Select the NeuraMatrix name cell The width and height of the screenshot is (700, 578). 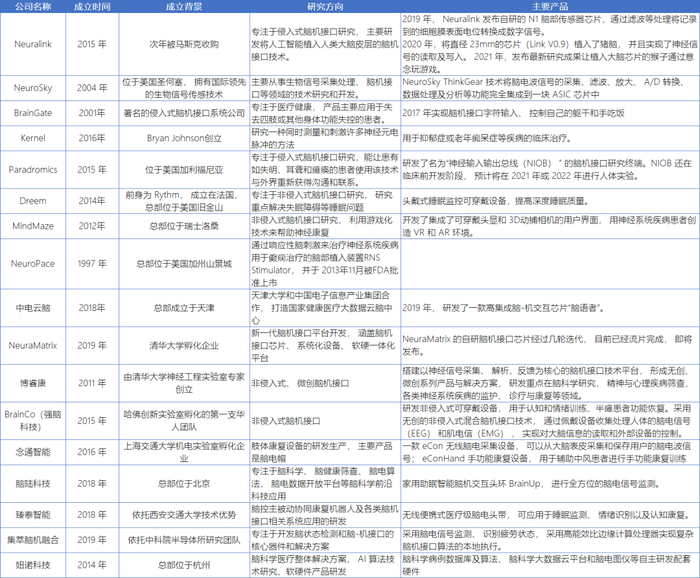coord(33,345)
